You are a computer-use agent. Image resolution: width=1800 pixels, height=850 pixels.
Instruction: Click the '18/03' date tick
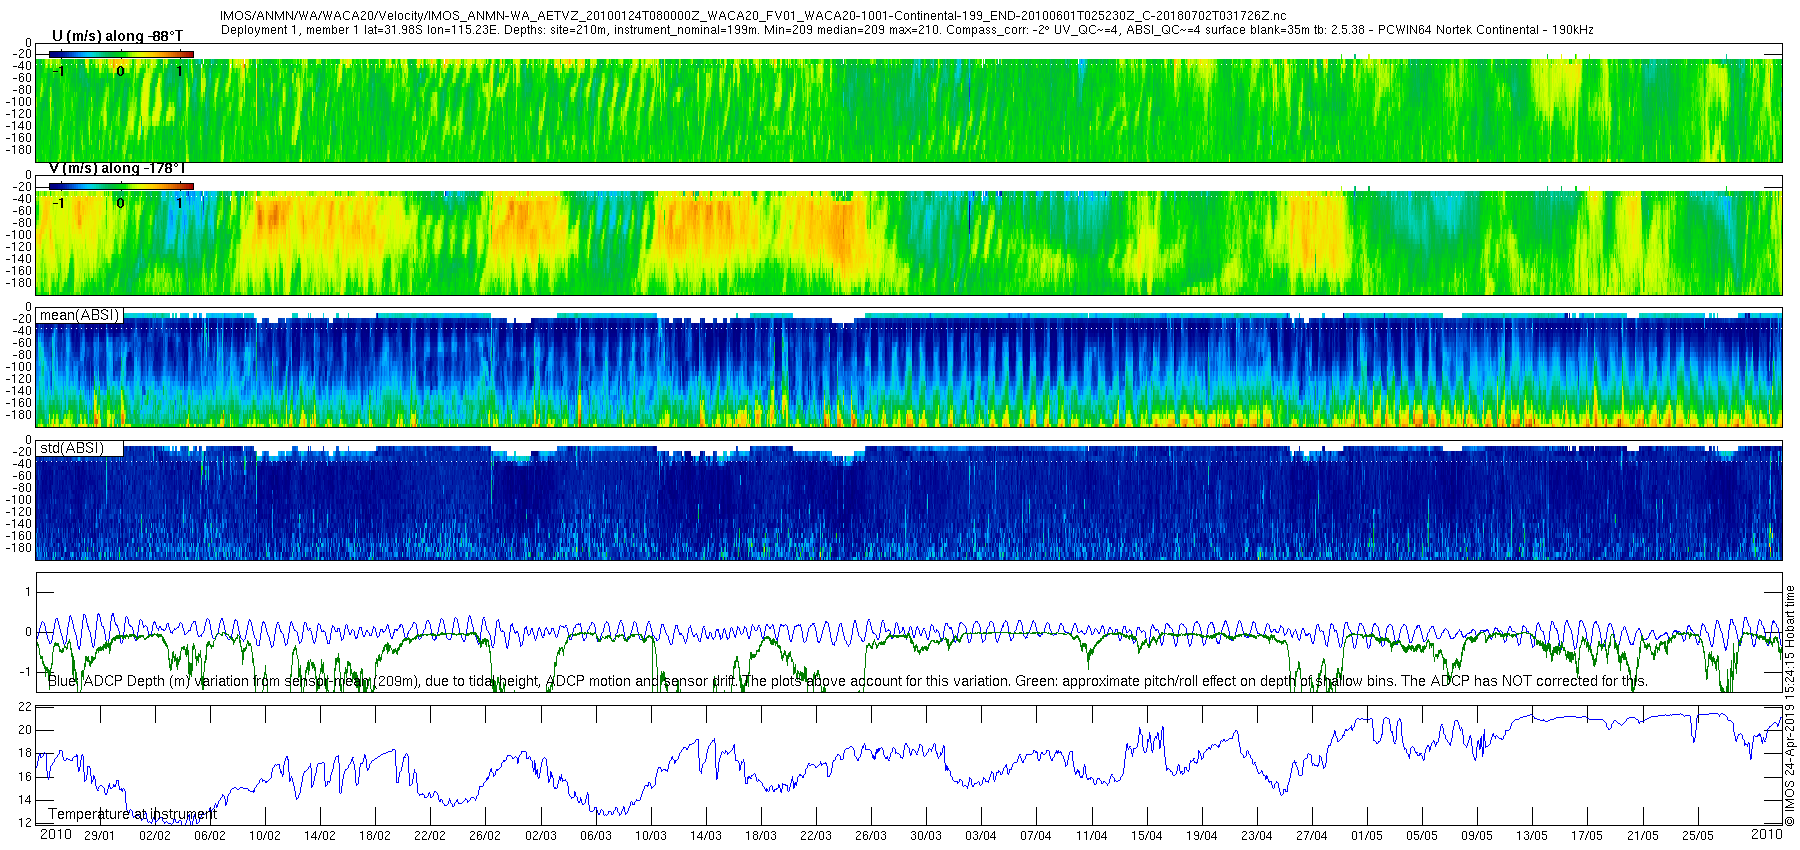[x=760, y=836]
